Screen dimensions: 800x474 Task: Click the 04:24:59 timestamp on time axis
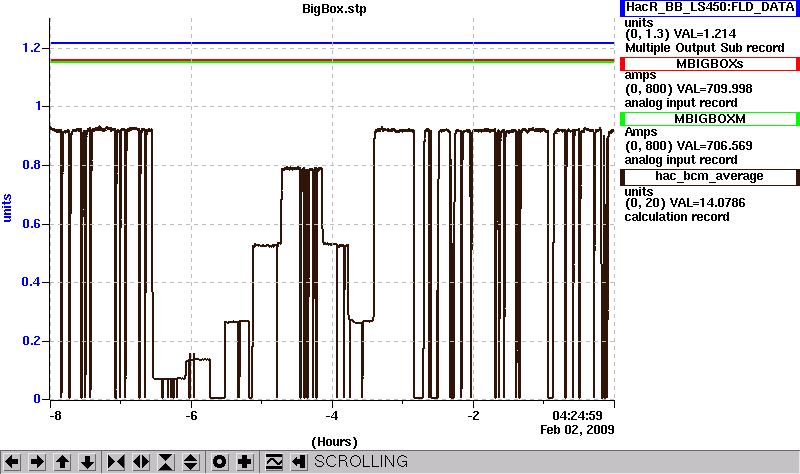[578, 415]
